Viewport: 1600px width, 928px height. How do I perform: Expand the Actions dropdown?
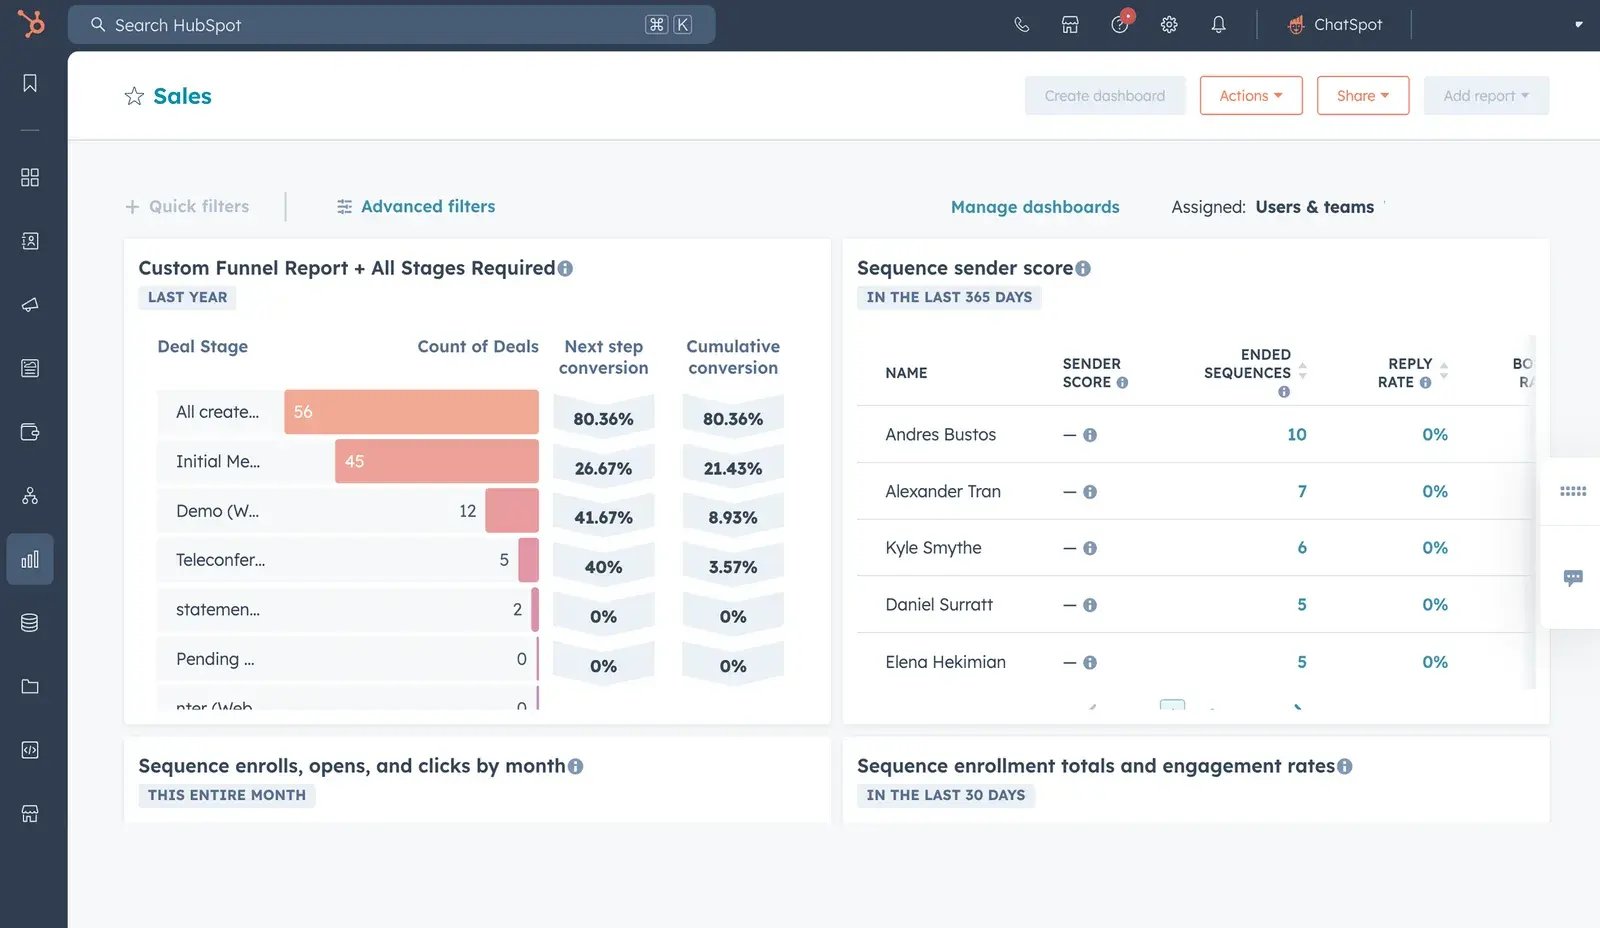coord(1251,96)
